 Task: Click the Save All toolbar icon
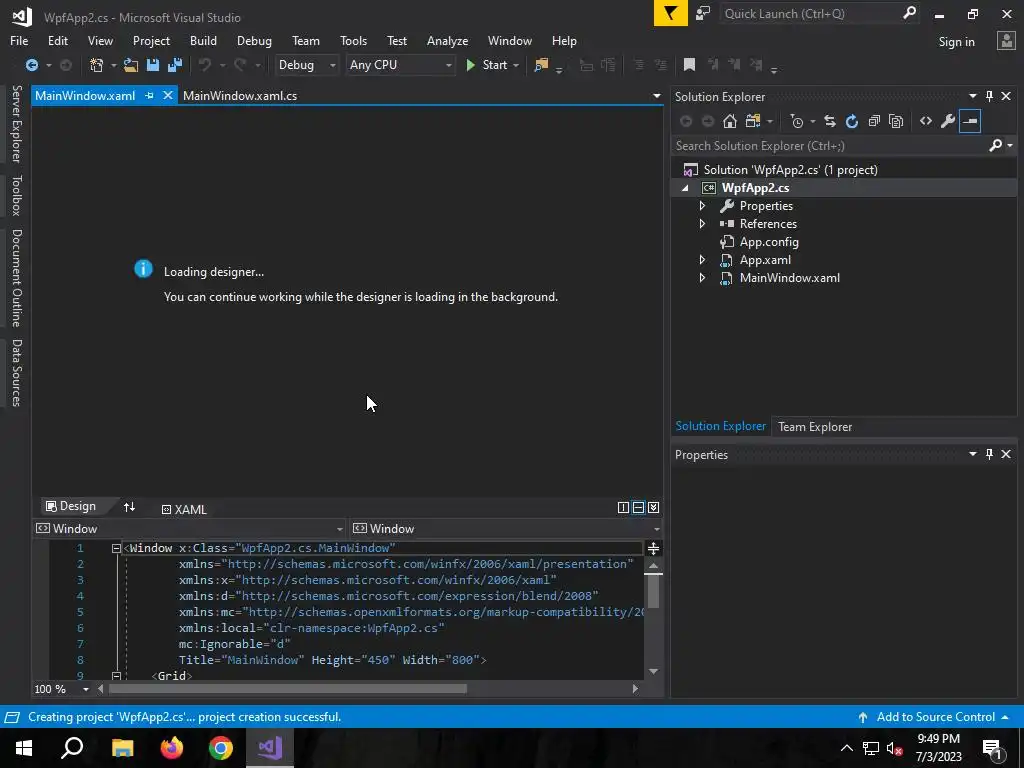(x=175, y=65)
